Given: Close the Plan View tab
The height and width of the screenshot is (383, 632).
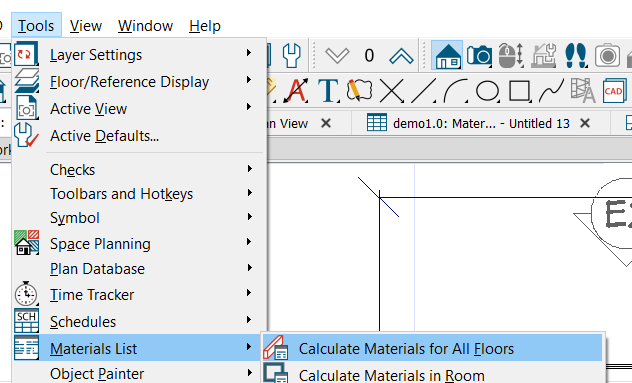Looking at the screenshot, I should [326, 123].
